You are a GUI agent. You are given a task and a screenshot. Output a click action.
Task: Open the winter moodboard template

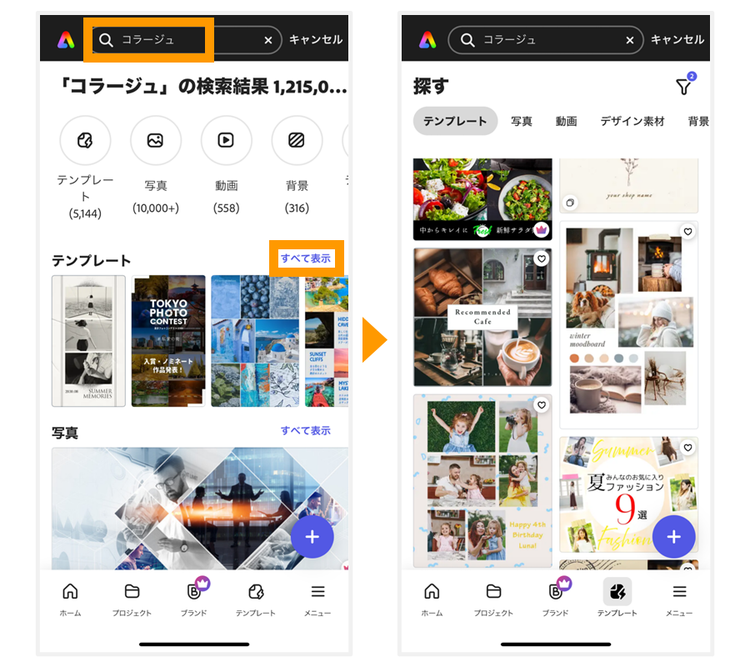629,324
